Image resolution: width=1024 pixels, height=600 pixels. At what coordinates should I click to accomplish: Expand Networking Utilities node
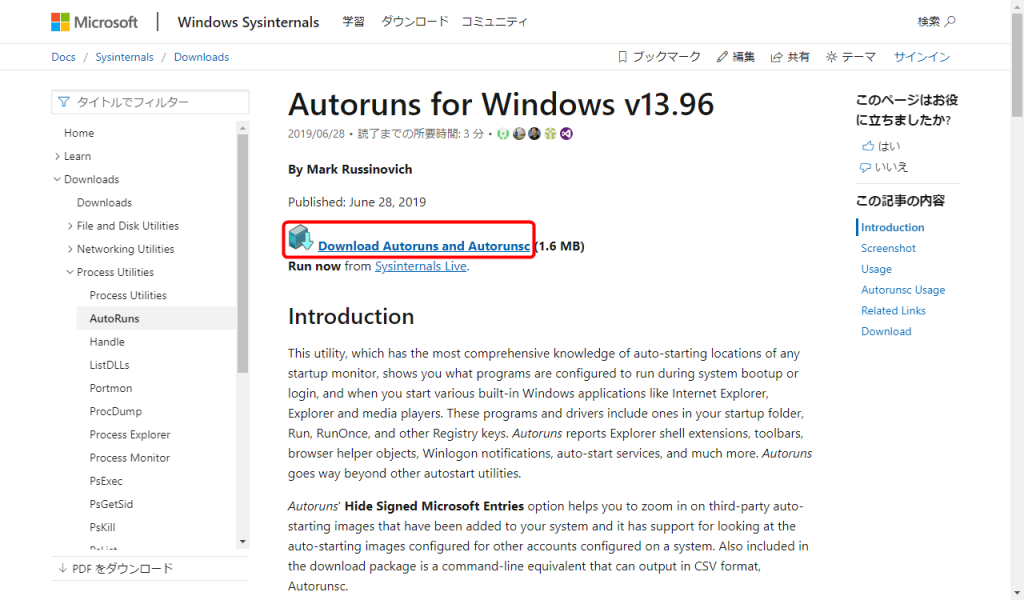pyautogui.click(x=70, y=249)
